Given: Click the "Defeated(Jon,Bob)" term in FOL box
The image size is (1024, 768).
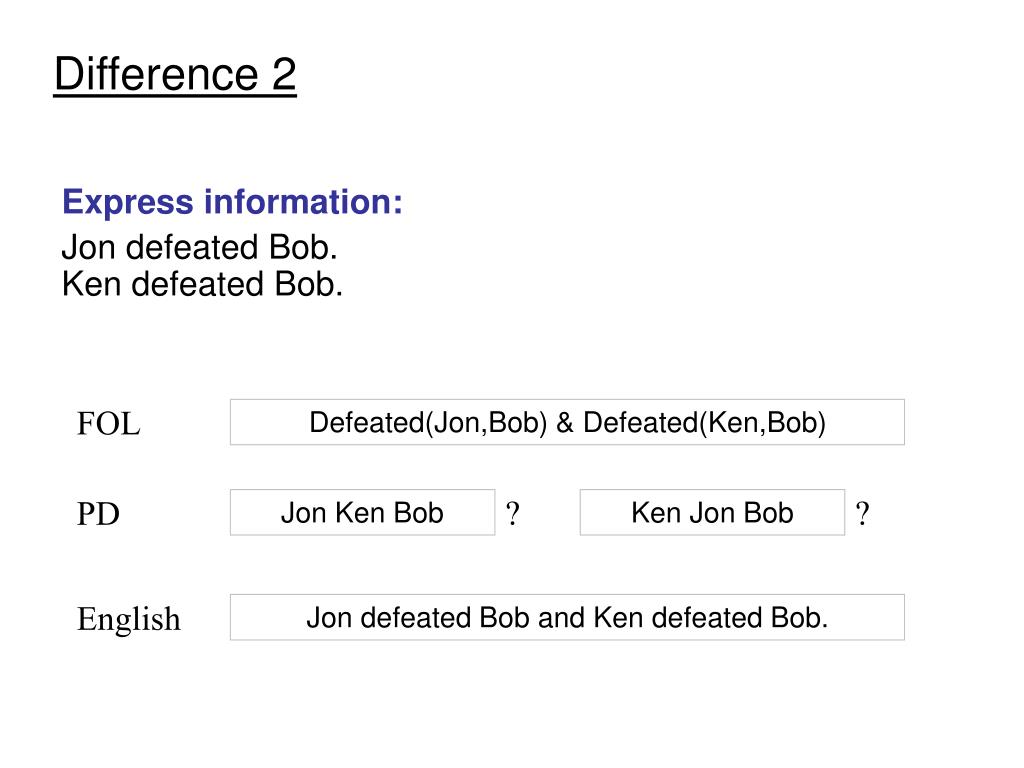Looking at the screenshot, I should 428,423.
